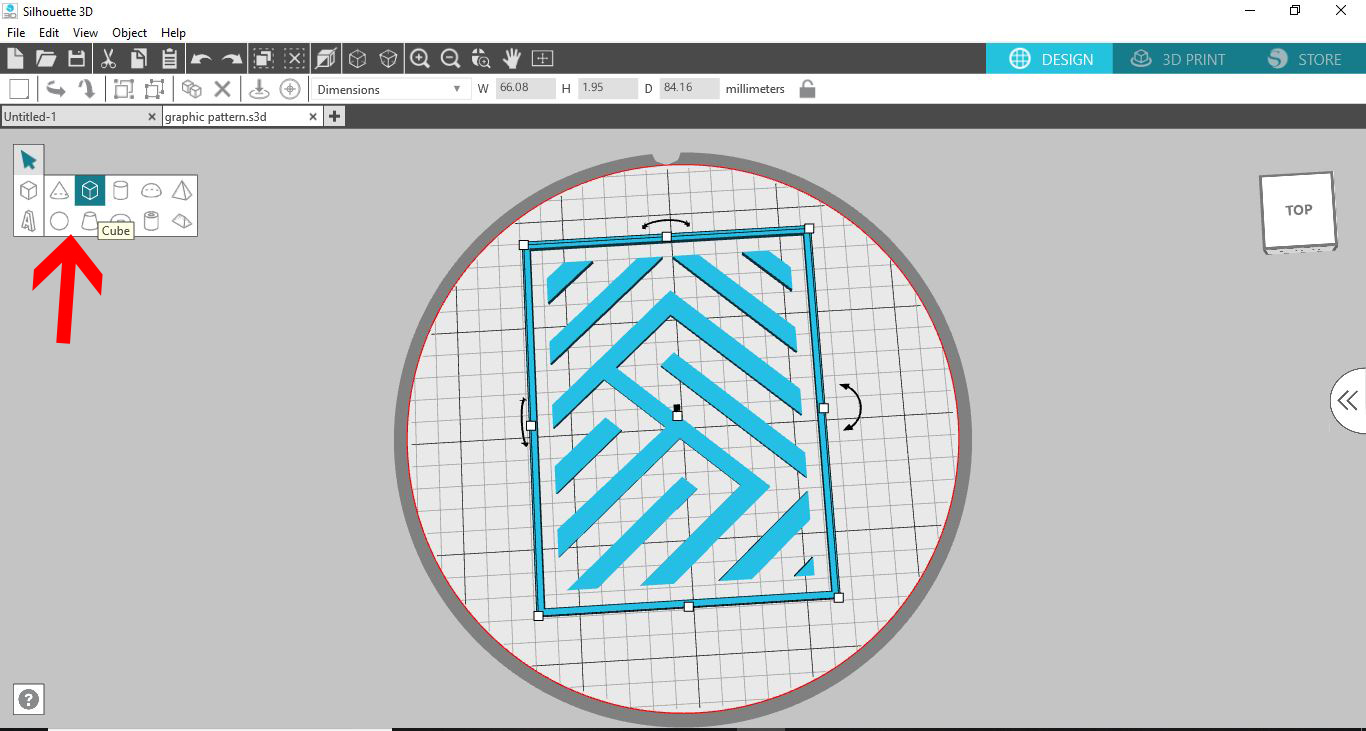
Task: Zoom in with the plus magnifier
Action: (420, 58)
